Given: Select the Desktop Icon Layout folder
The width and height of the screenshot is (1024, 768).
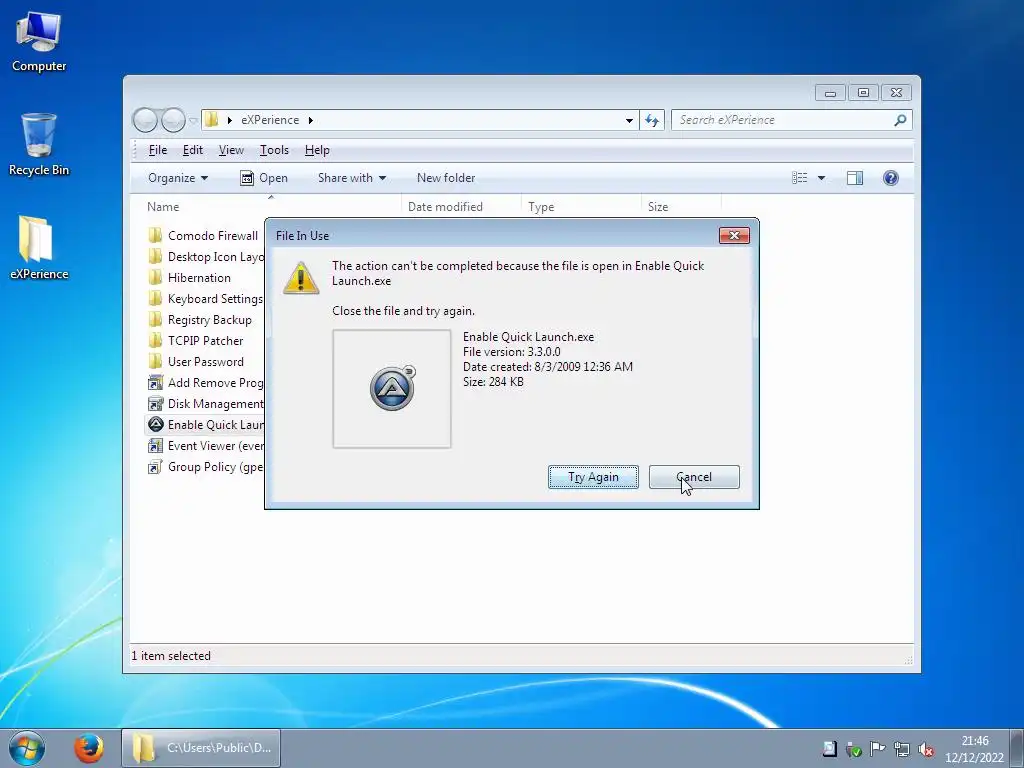Looking at the screenshot, I should pyautogui.click(x=204, y=257).
